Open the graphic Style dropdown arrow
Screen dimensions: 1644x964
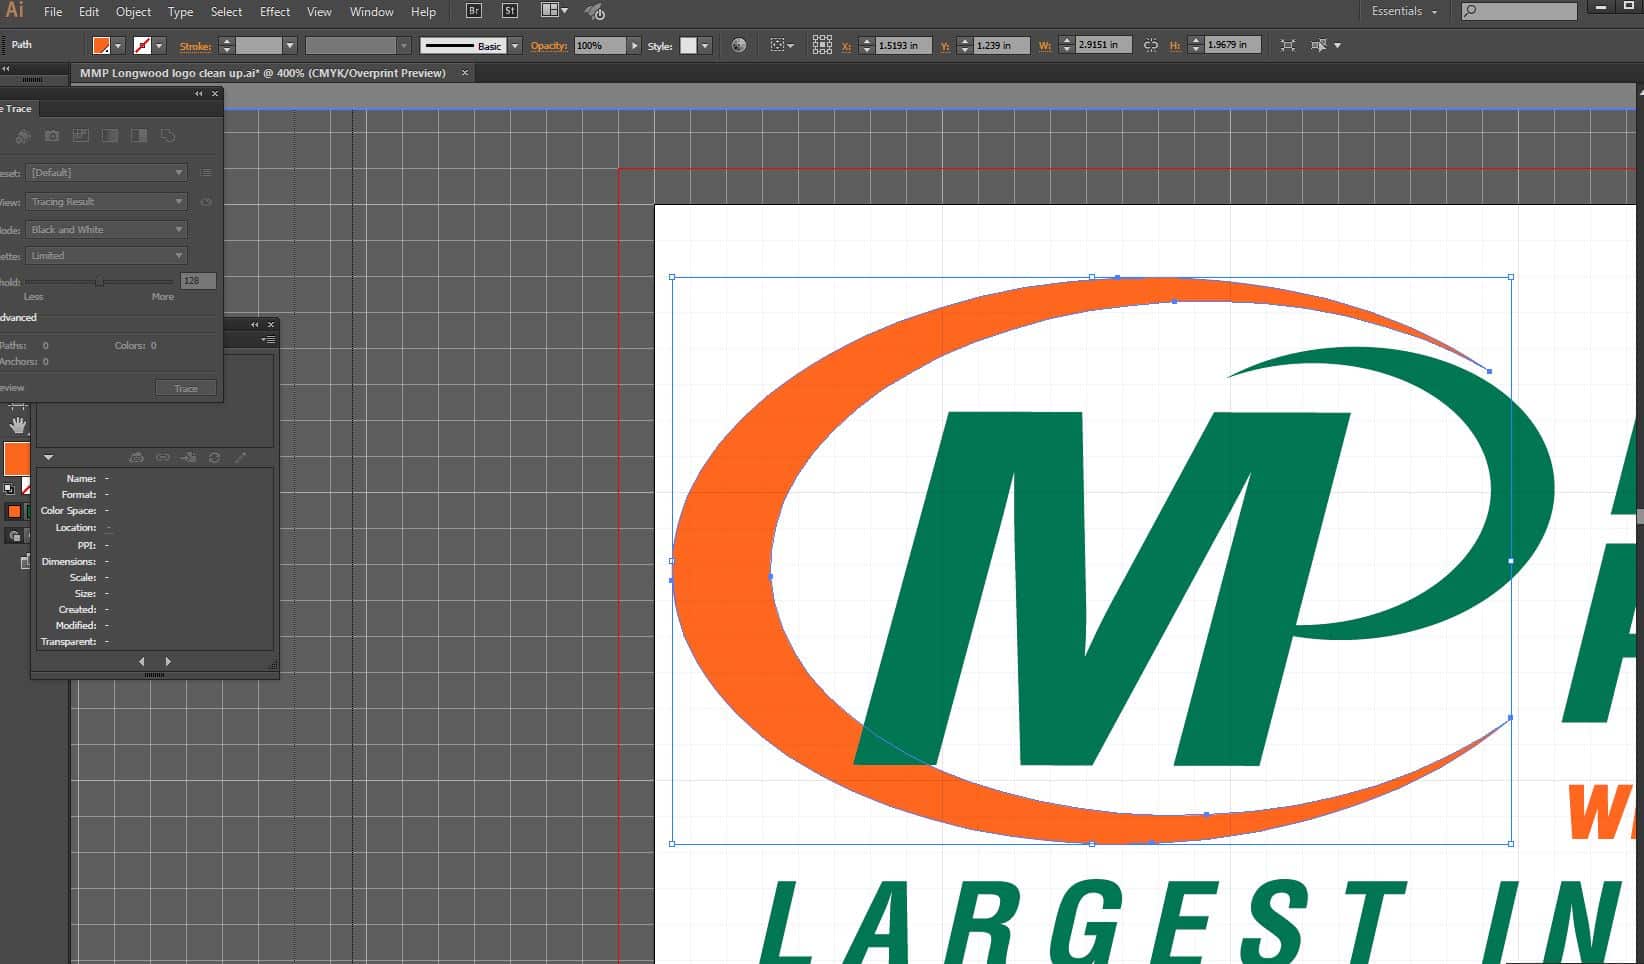pyautogui.click(x=705, y=46)
